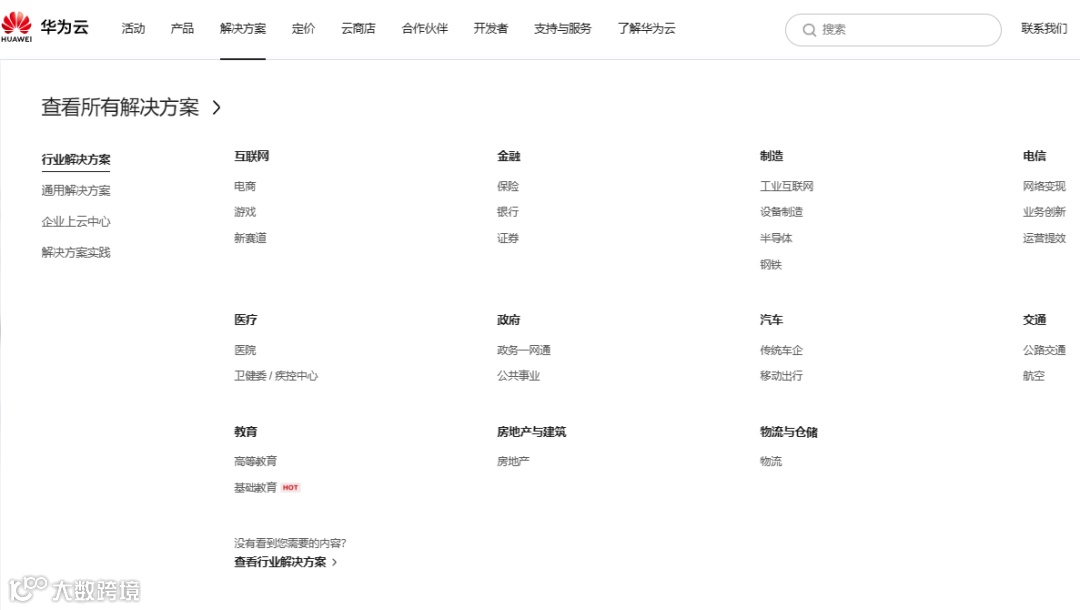Open 证券 solution link
The image size is (1080, 610).
(508, 238)
